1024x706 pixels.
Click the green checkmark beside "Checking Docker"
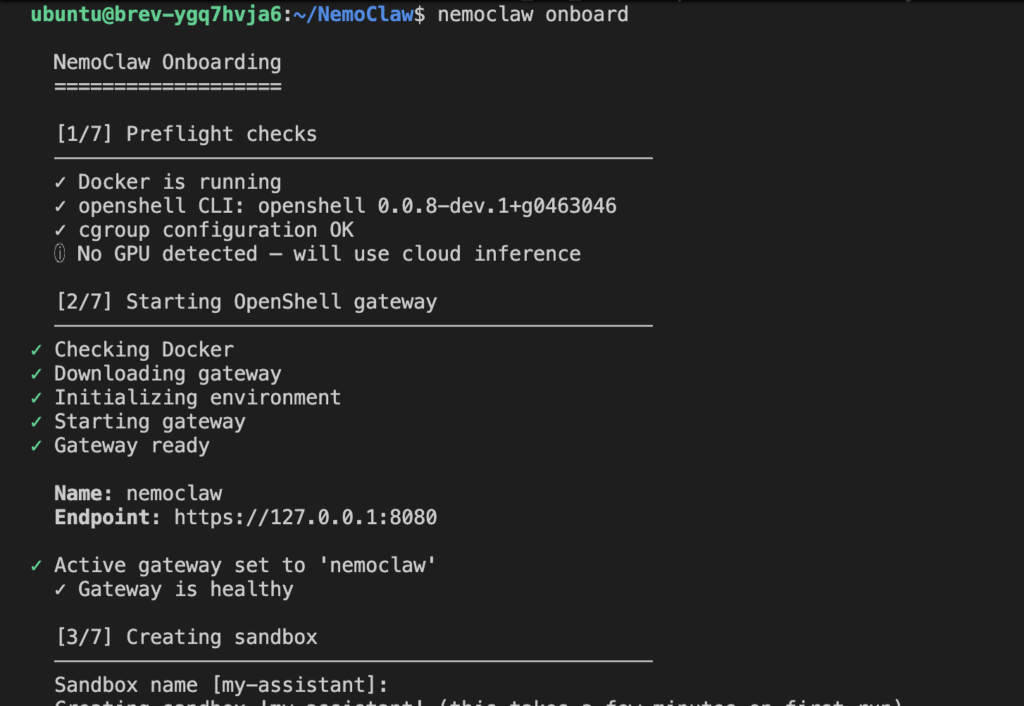pos(36,349)
